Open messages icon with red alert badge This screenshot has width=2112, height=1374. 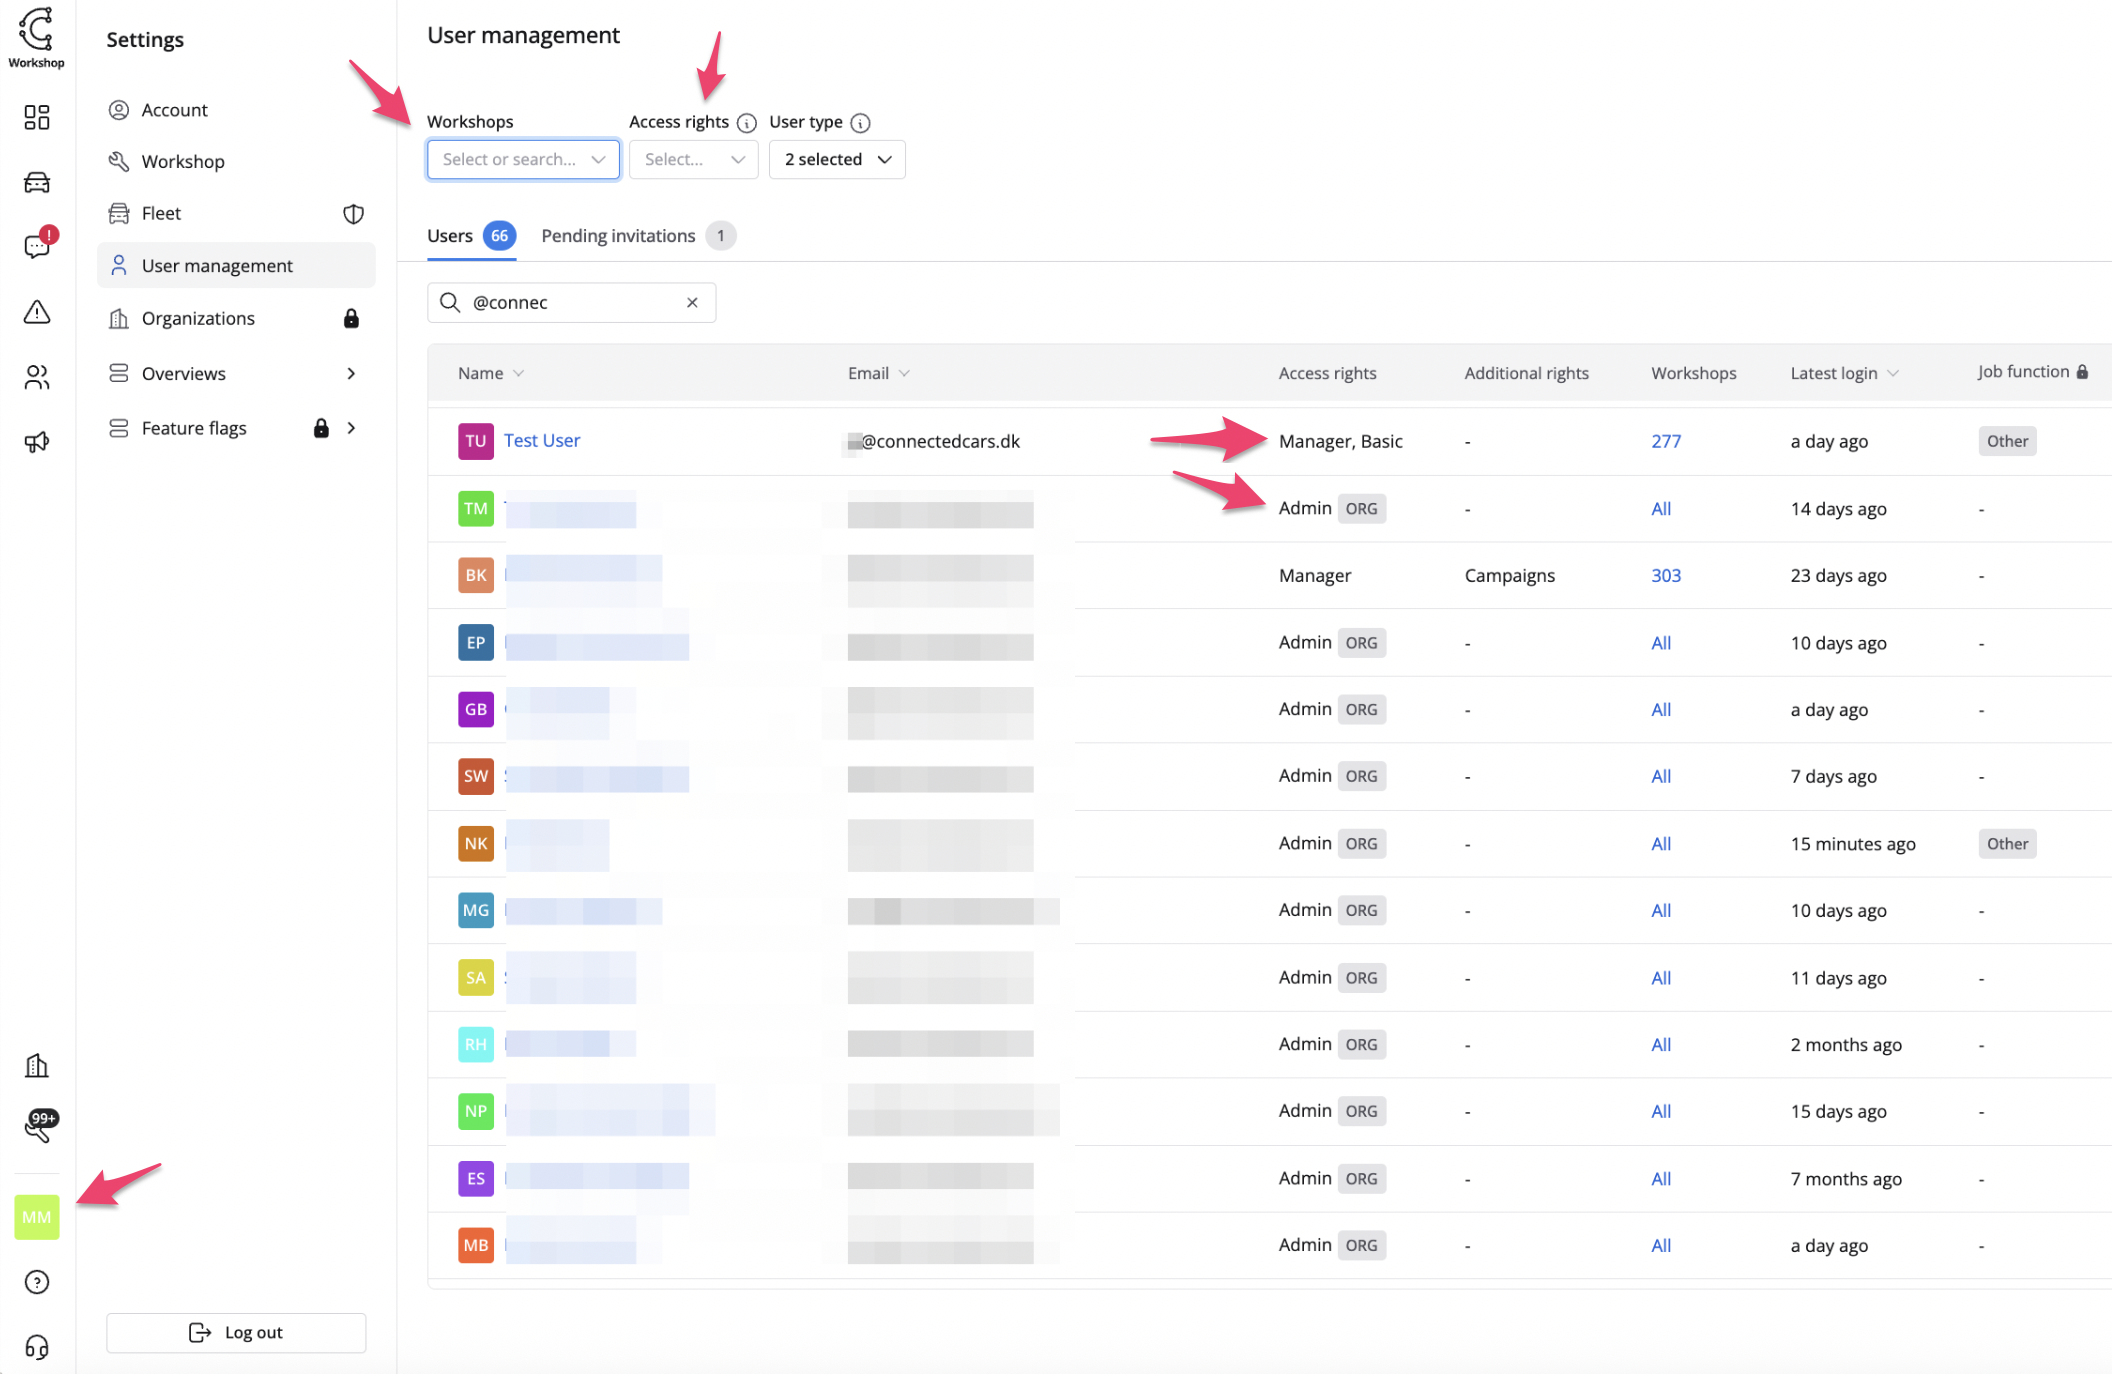coord(37,246)
